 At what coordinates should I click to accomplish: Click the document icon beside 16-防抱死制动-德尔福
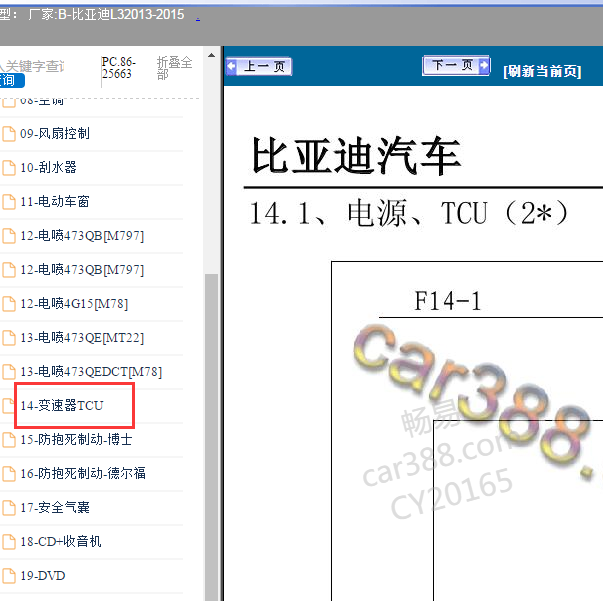click(x=9, y=473)
